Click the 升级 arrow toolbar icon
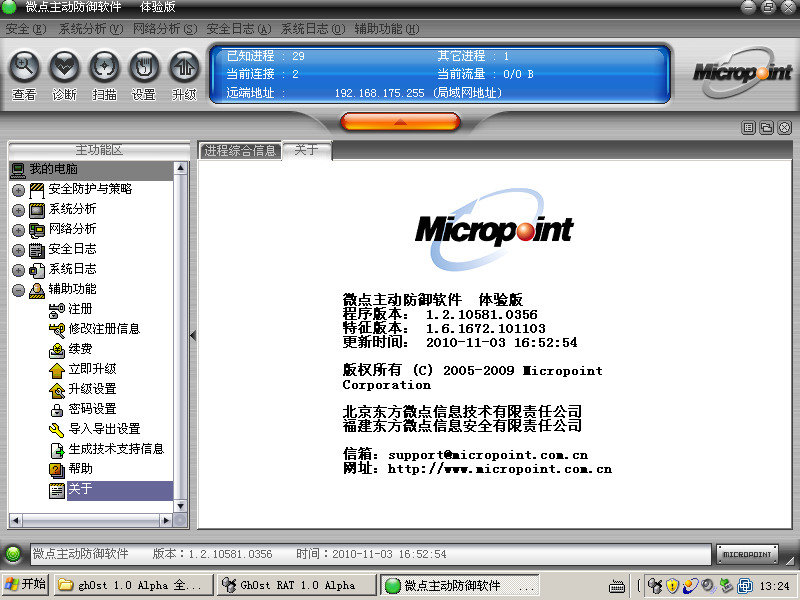This screenshot has width=800, height=600. tap(184, 67)
